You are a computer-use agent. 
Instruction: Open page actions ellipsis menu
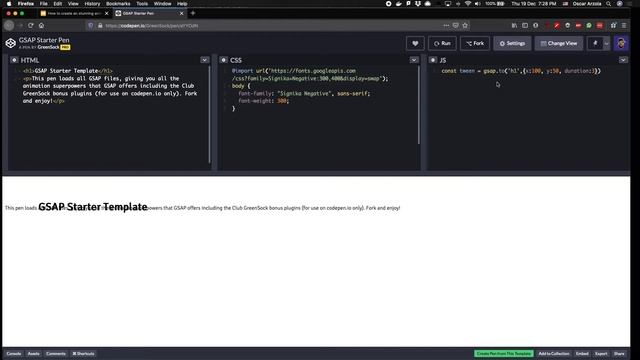tap(446, 25)
